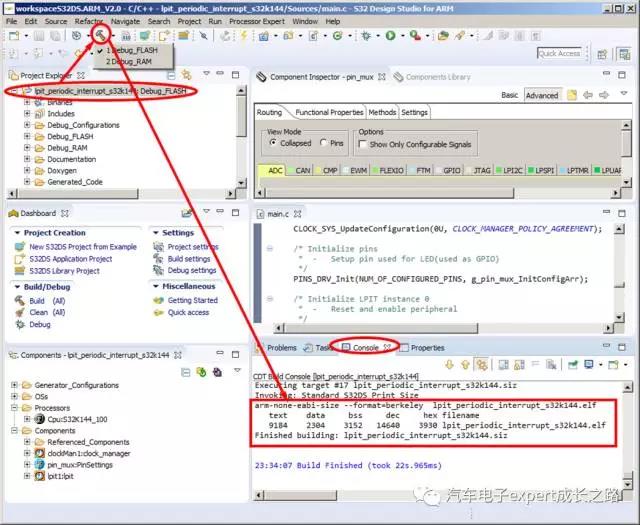Expand the Generated_Code folder in Project Explorer
640x525 pixels.
point(27,181)
